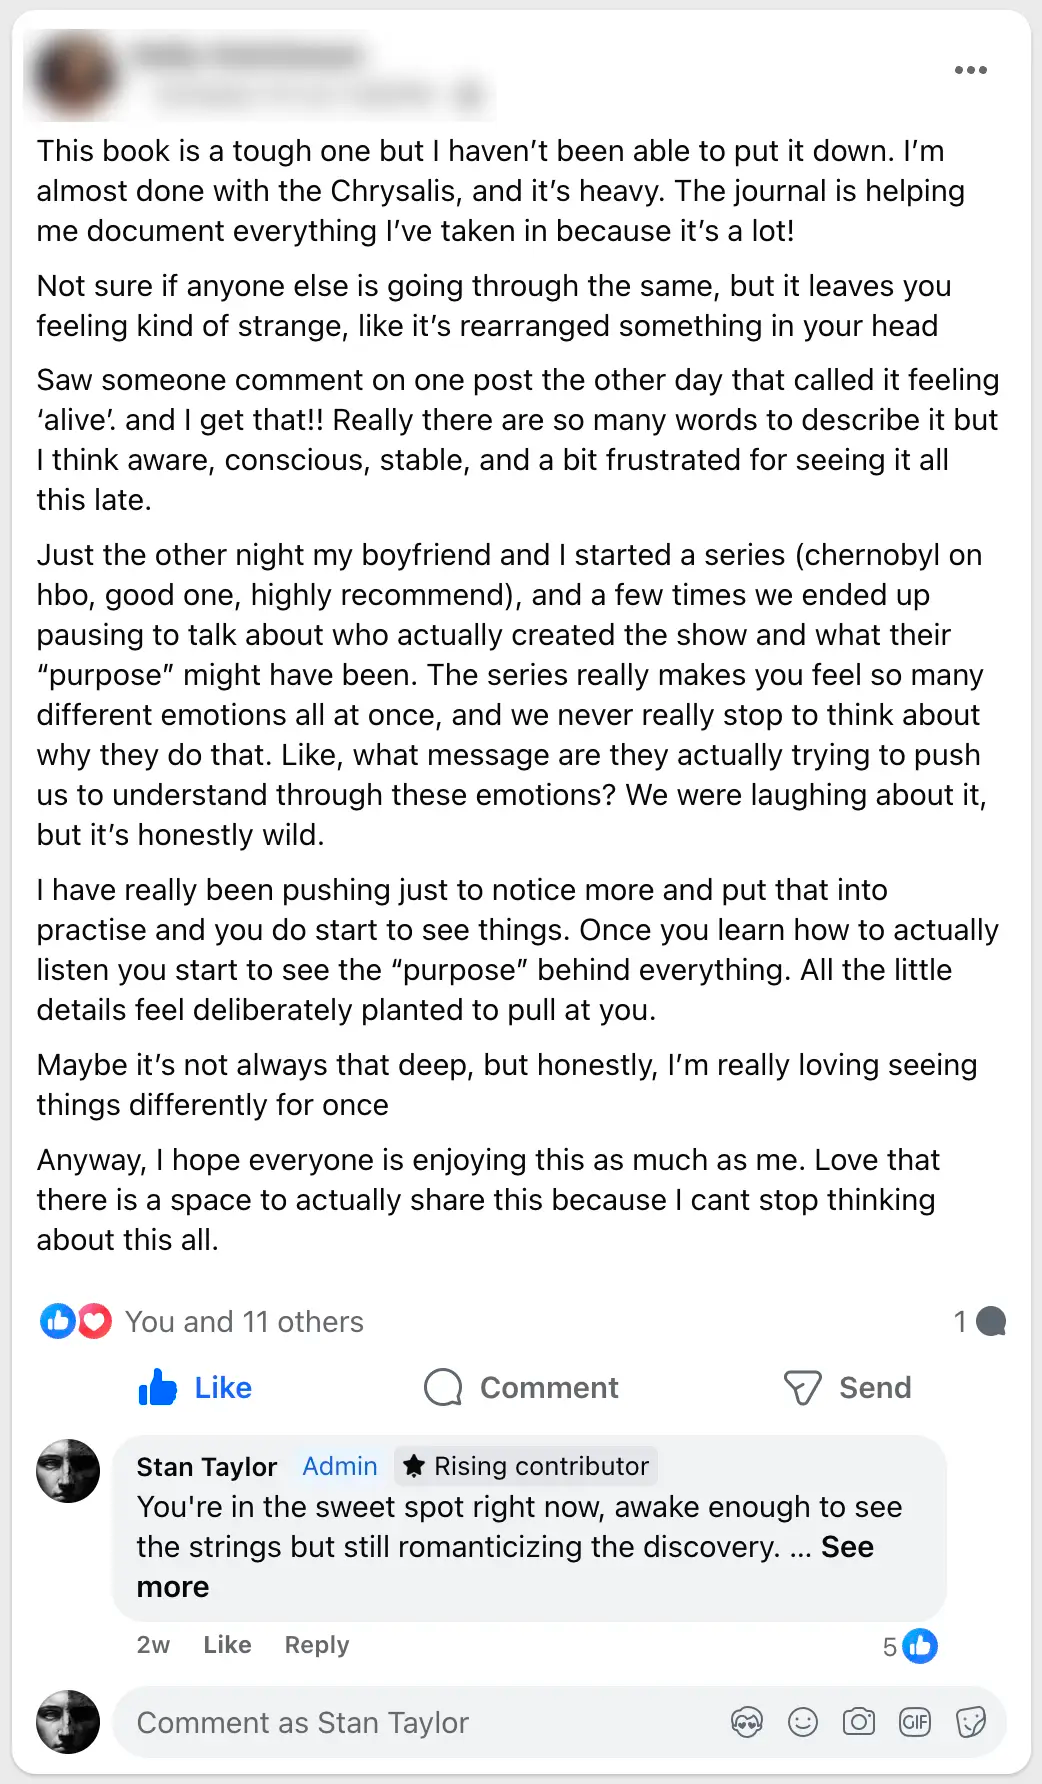The height and width of the screenshot is (1784, 1042).
Task: Click the Rising contributor badge
Action: 526,1467
